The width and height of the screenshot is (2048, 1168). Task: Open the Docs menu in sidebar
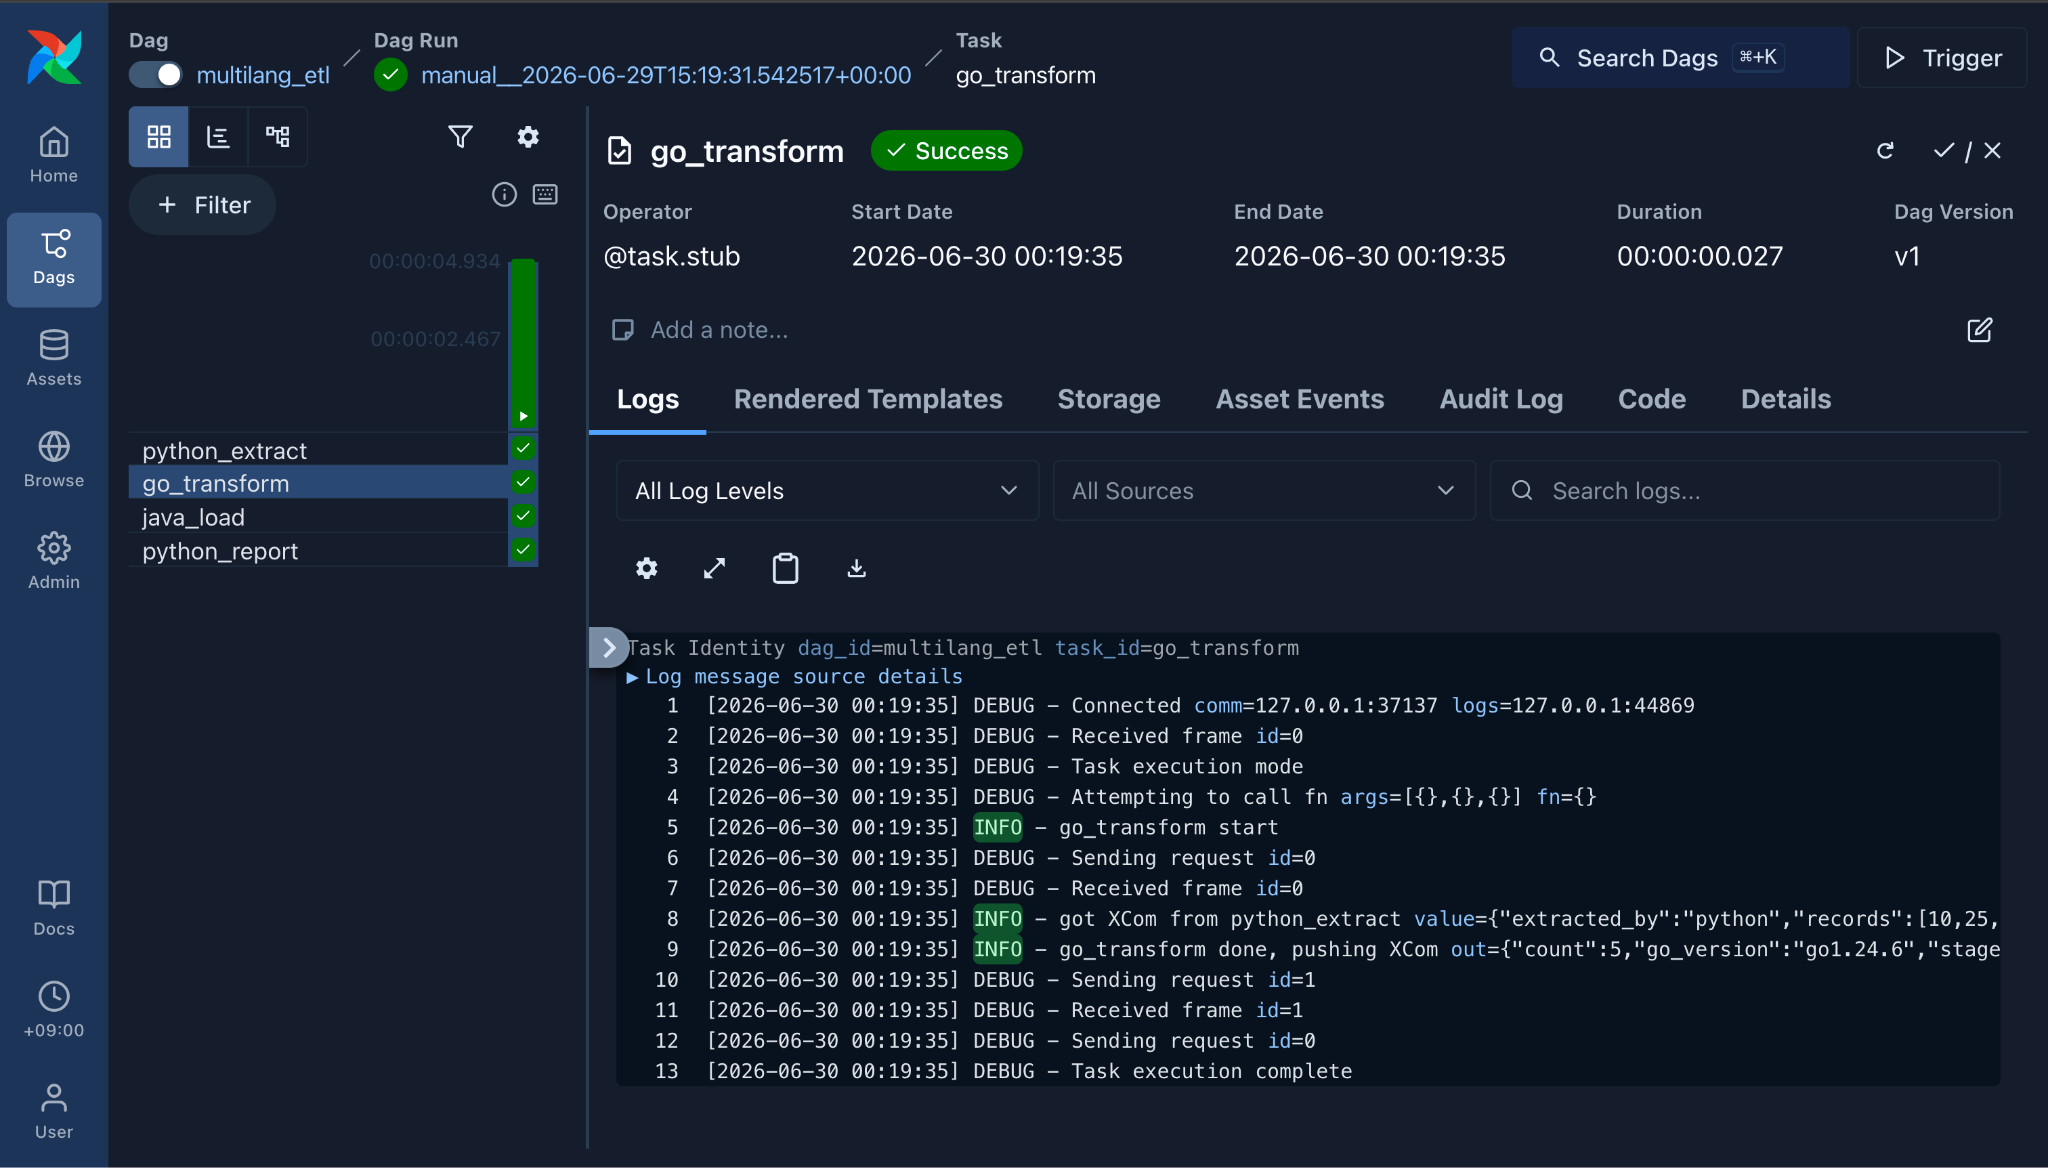54,908
